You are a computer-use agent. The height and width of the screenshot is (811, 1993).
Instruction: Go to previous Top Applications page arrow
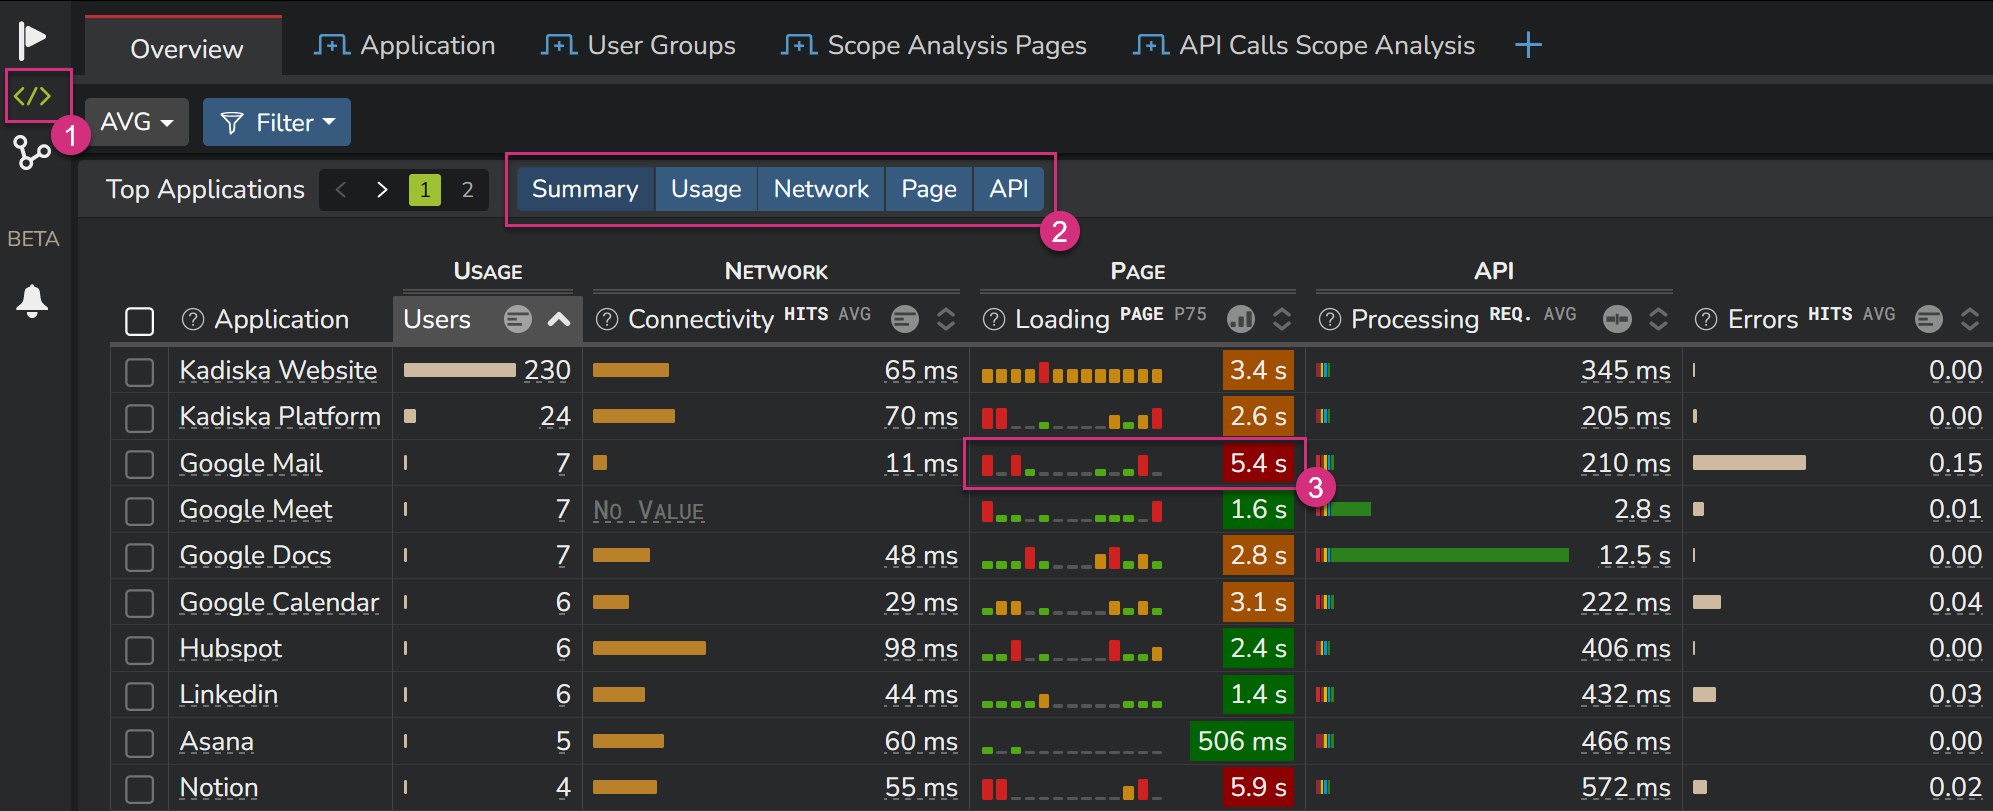(x=341, y=190)
